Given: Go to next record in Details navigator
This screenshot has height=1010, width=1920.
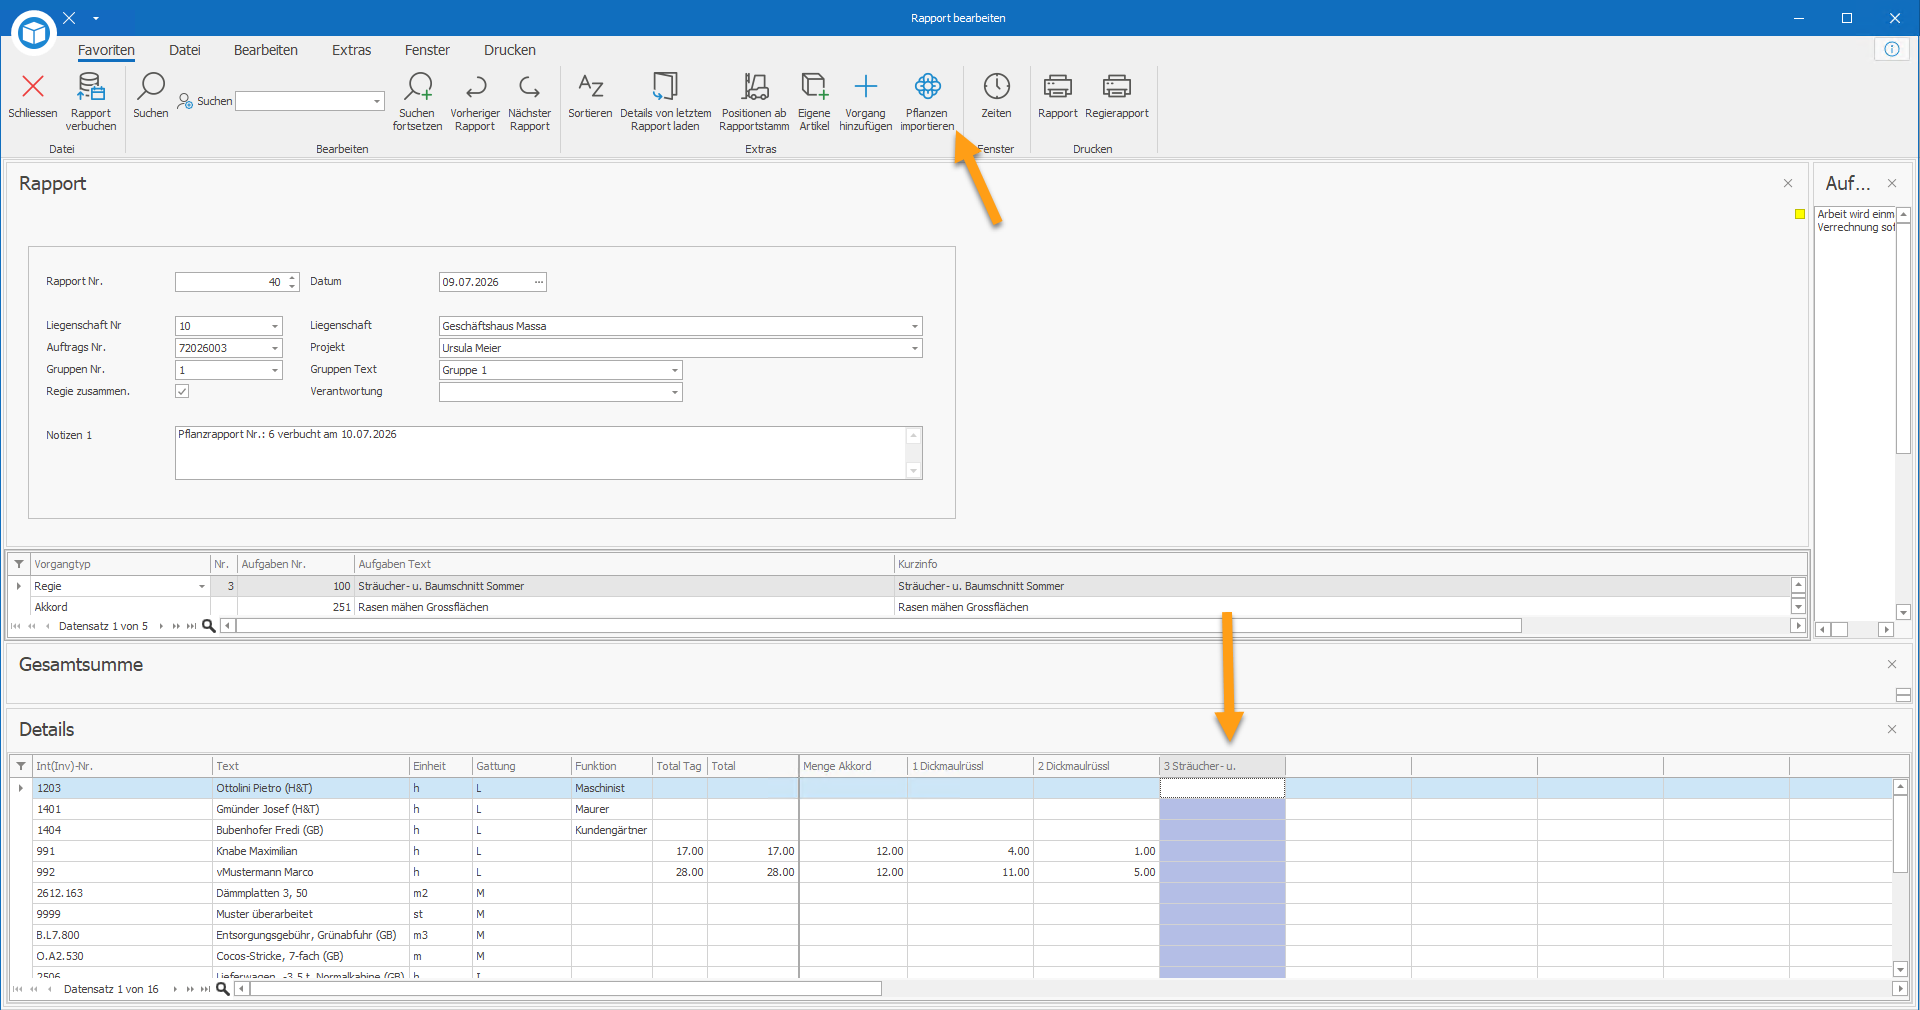Looking at the screenshot, I should click(175, 989).
